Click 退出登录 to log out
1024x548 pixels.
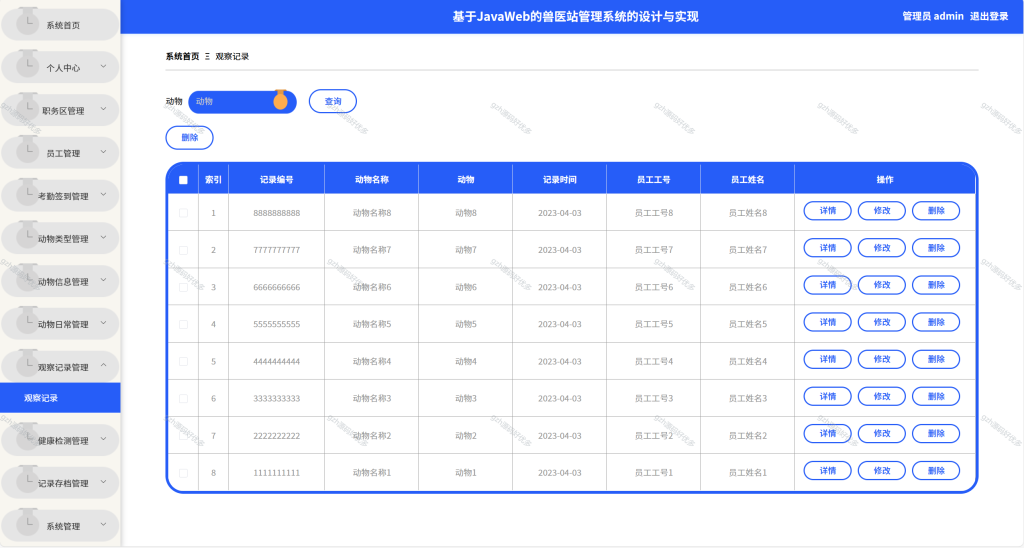(x=989, y=16)
